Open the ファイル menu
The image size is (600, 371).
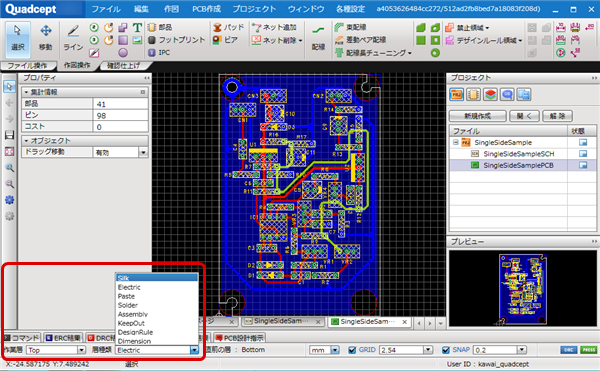pos(106,9)
